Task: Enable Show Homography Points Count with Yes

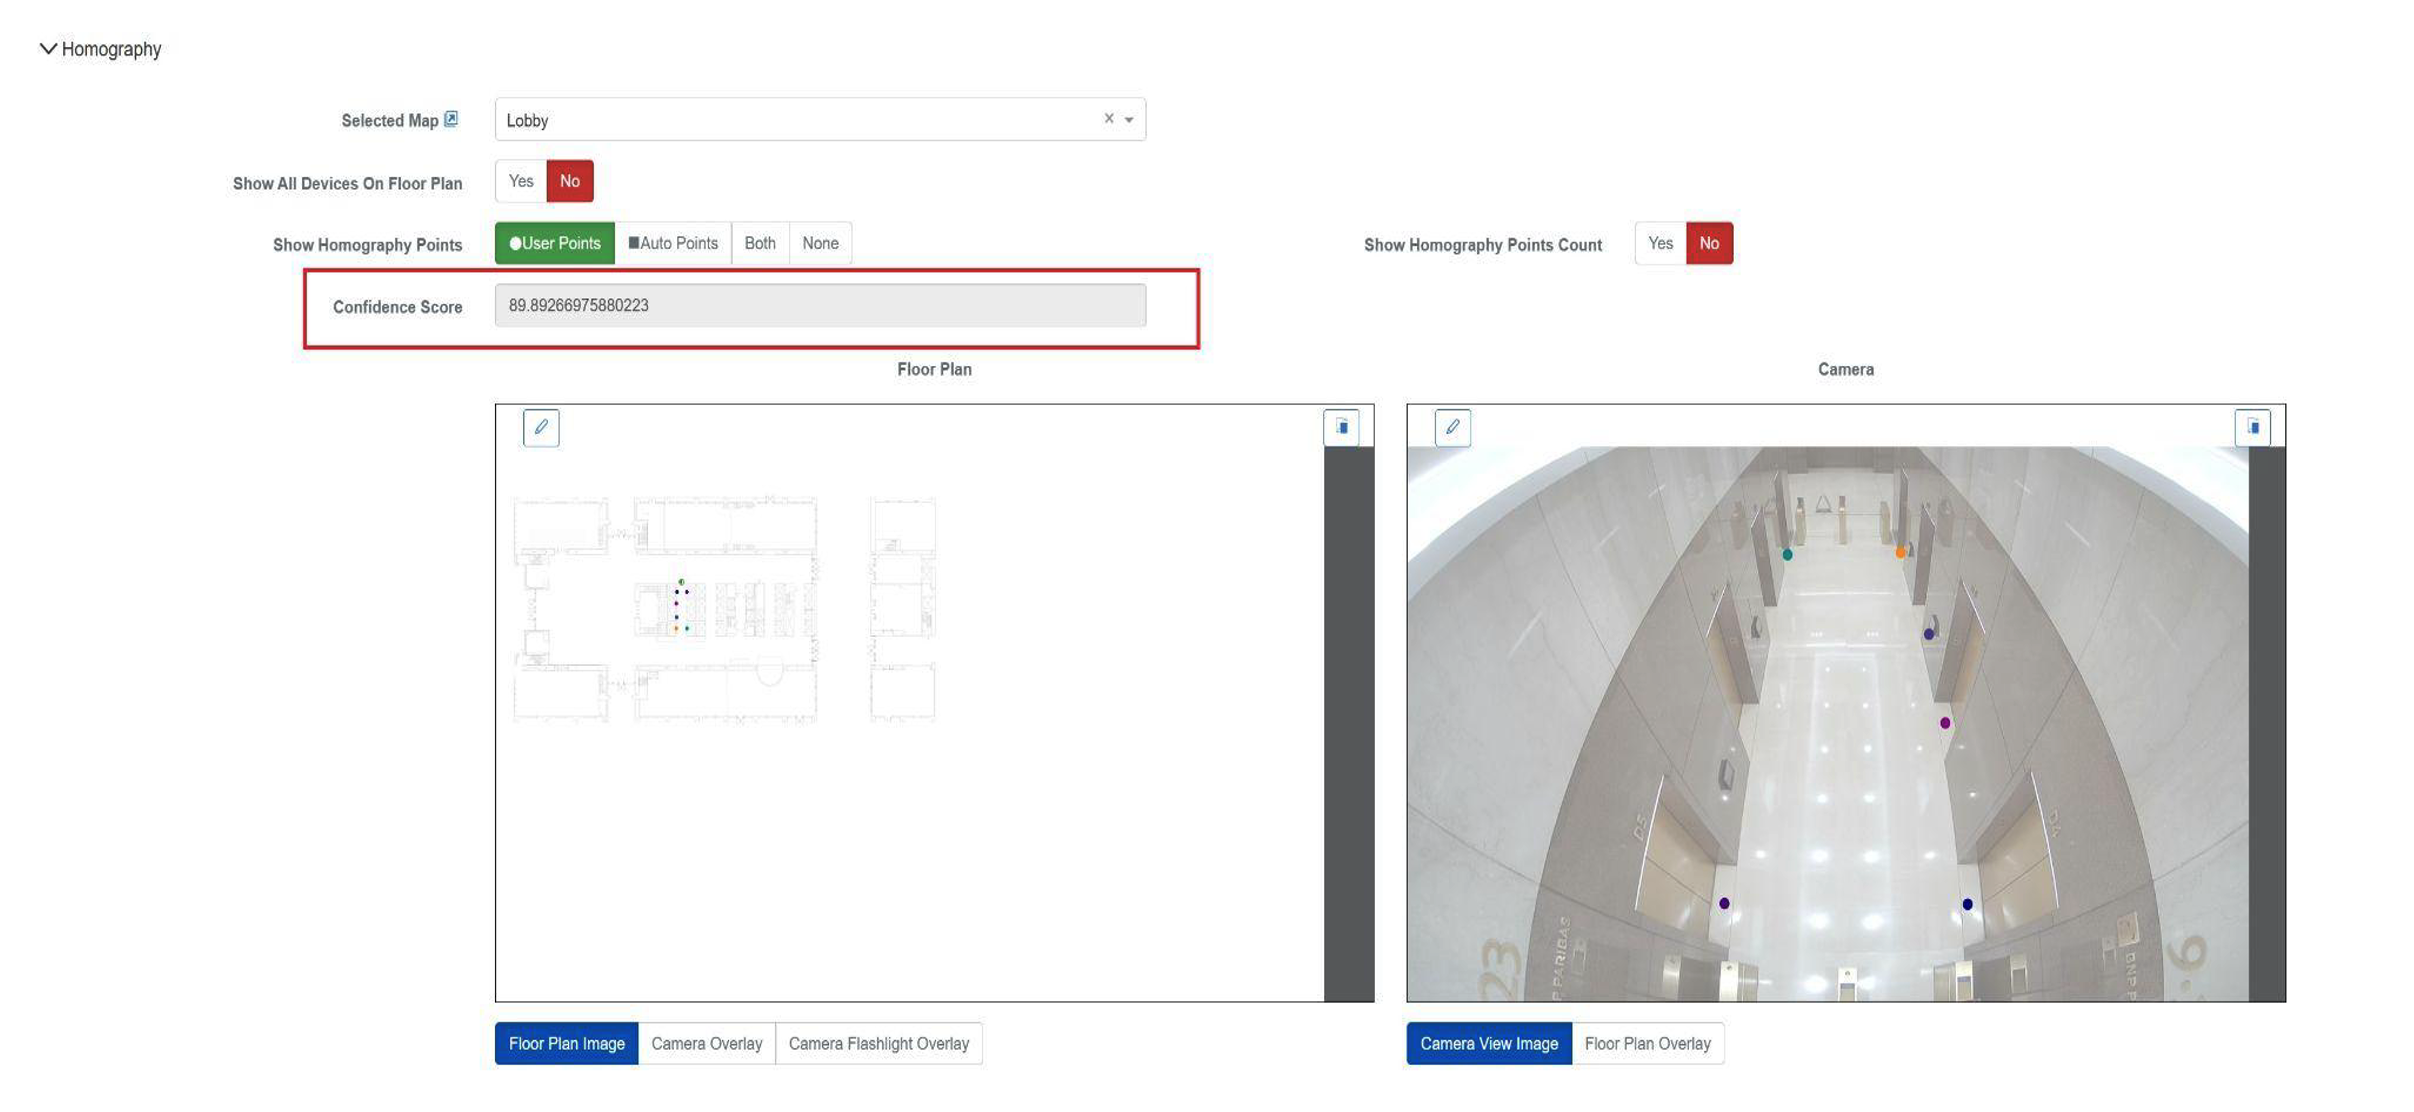Action: pos(1659,243)
